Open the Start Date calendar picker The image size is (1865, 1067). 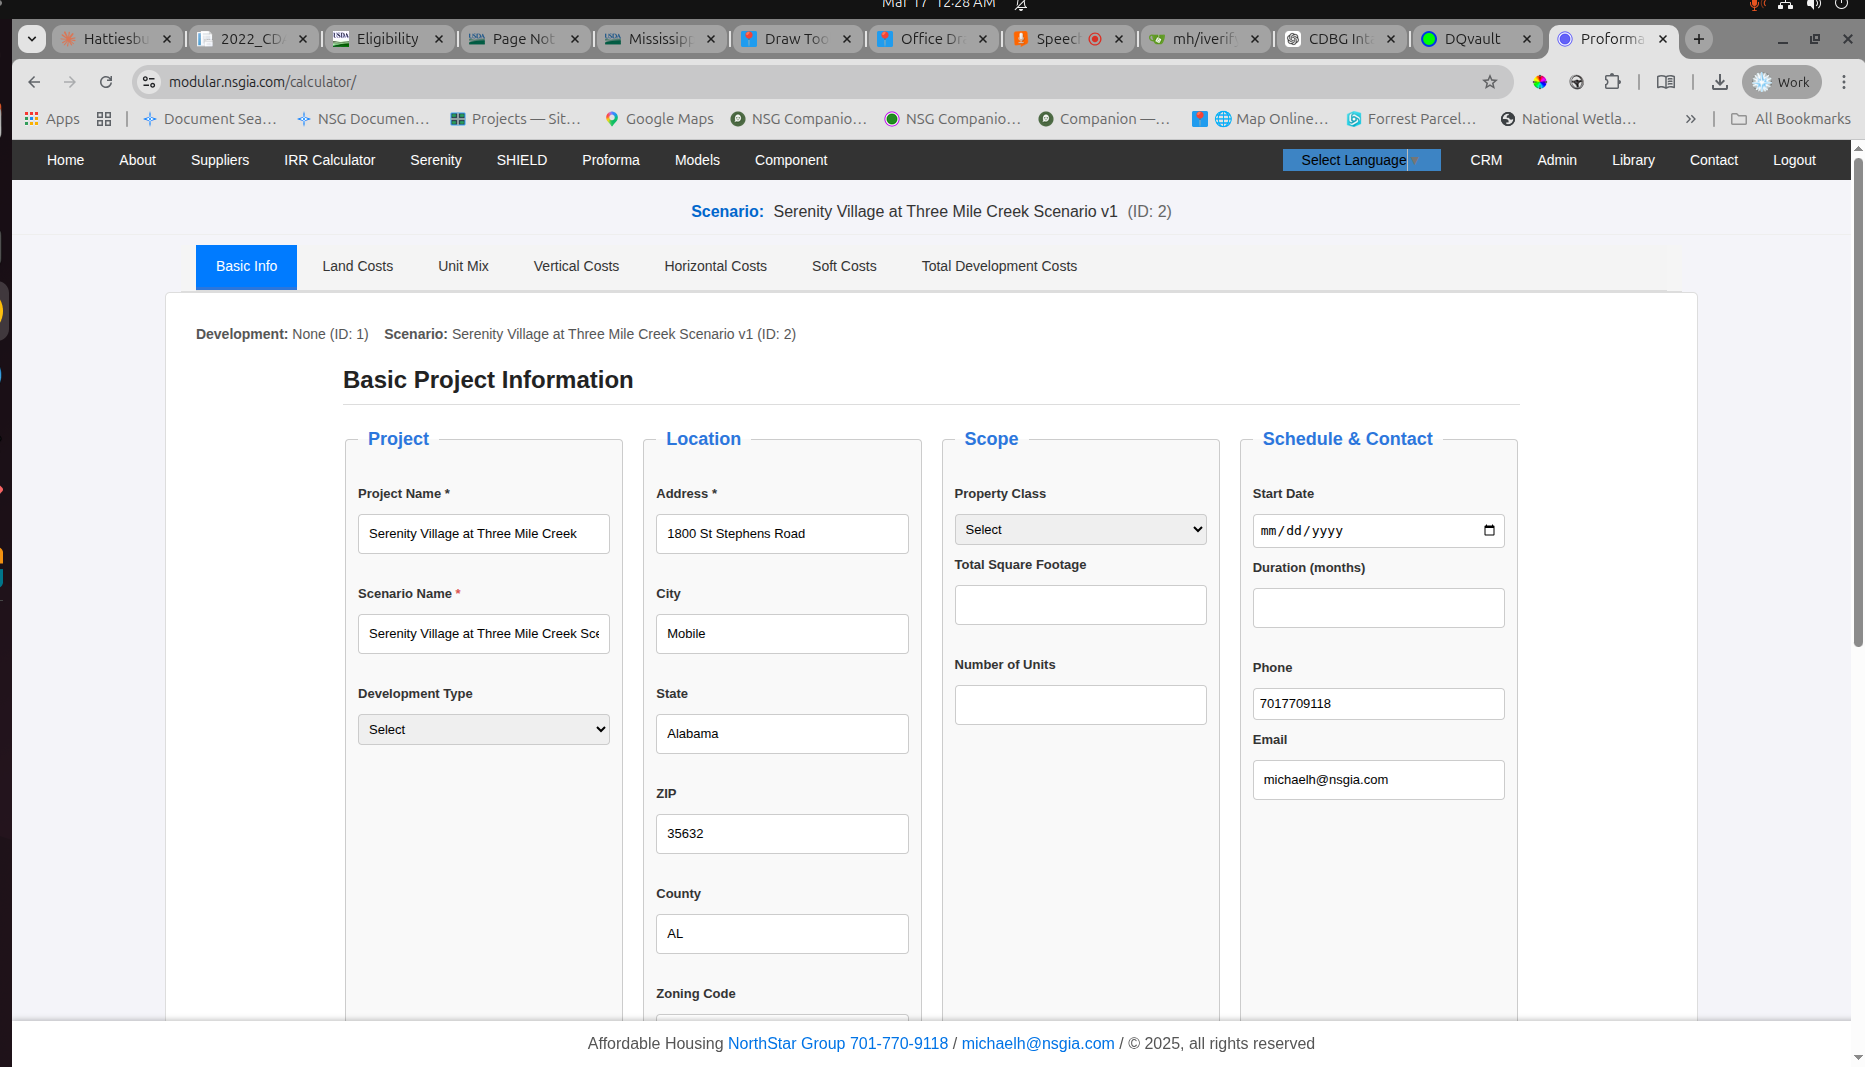pos(1489,531)
